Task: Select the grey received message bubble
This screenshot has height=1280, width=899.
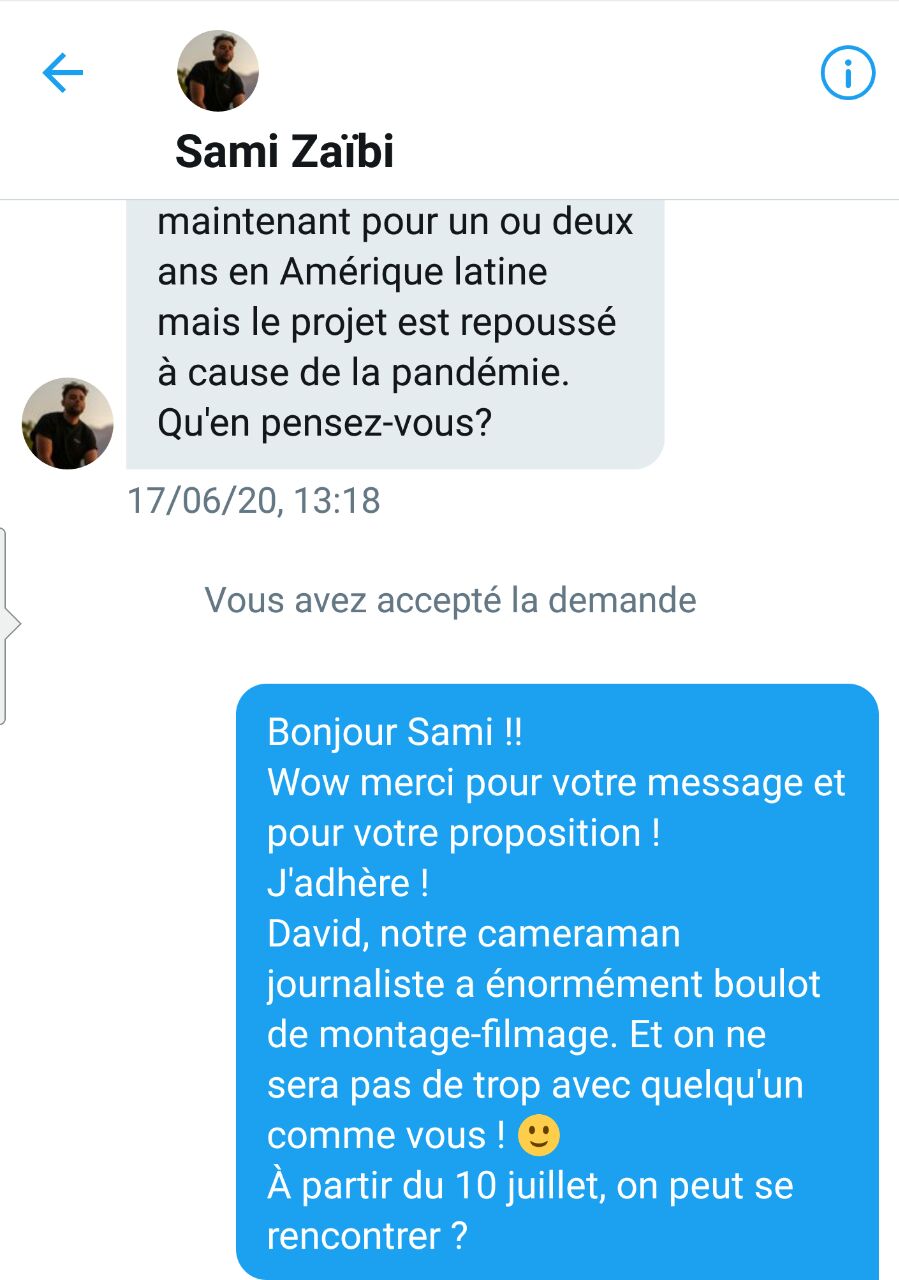Action: [x=395, y=334]
